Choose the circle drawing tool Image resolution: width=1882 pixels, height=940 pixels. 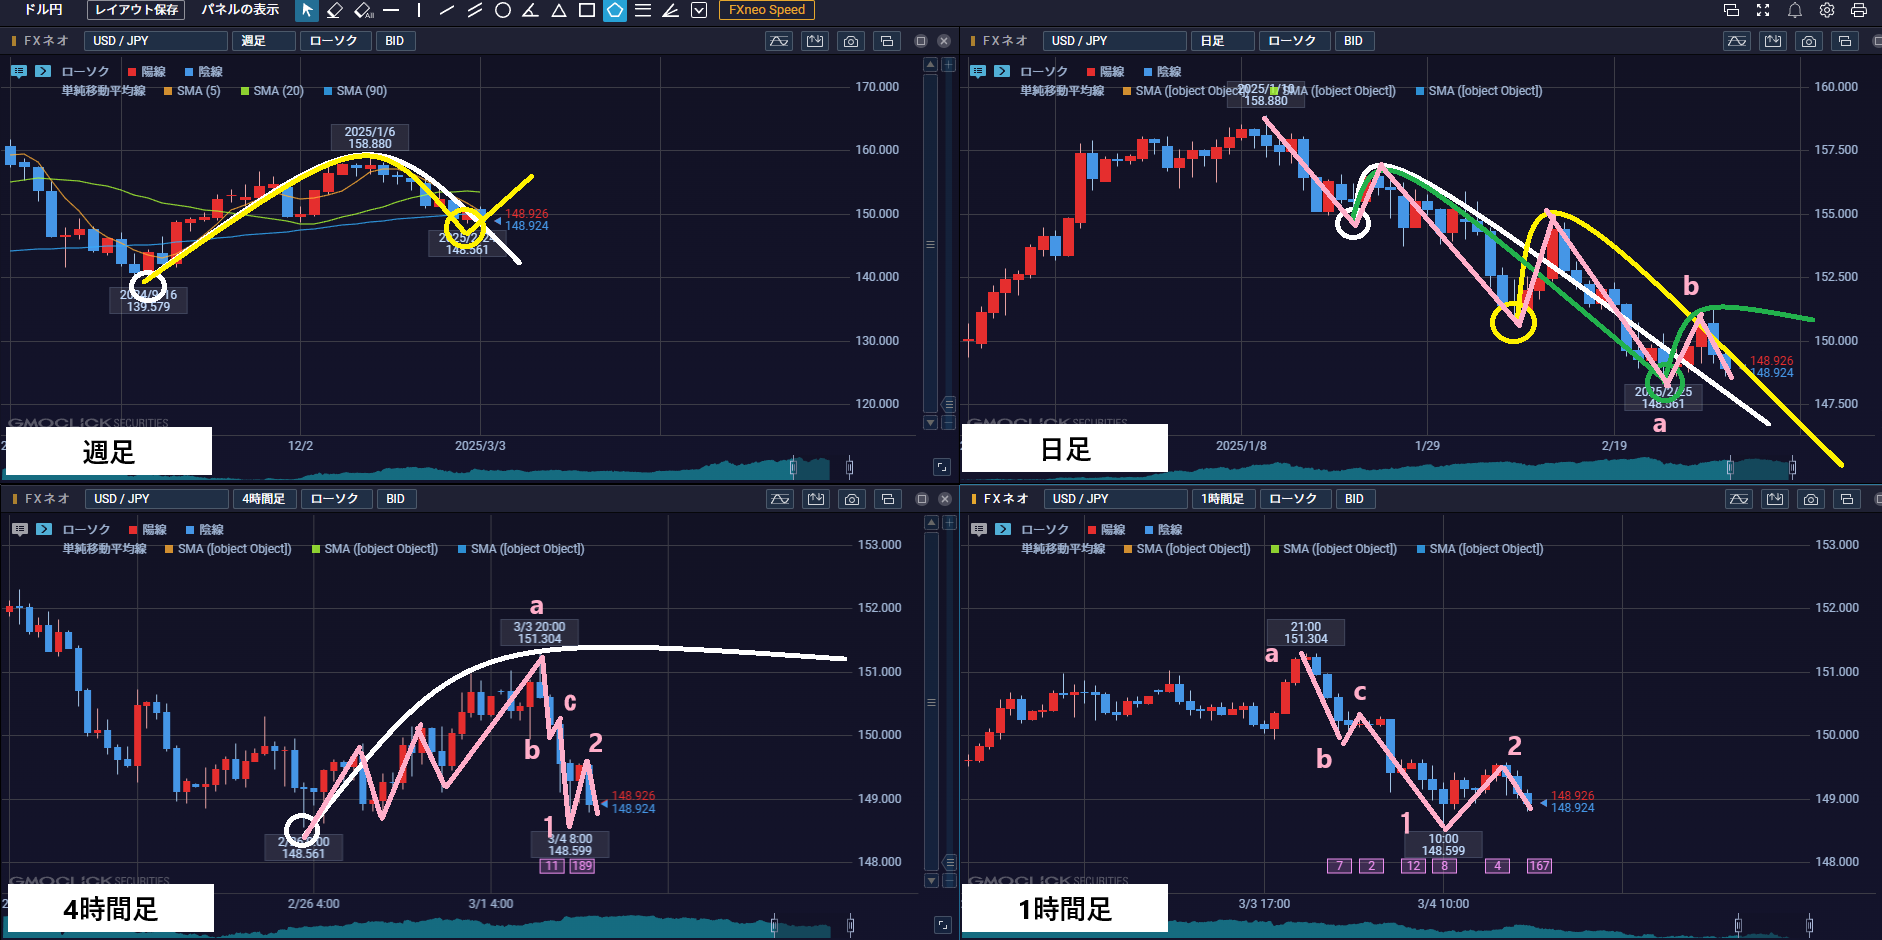point(503,10)
